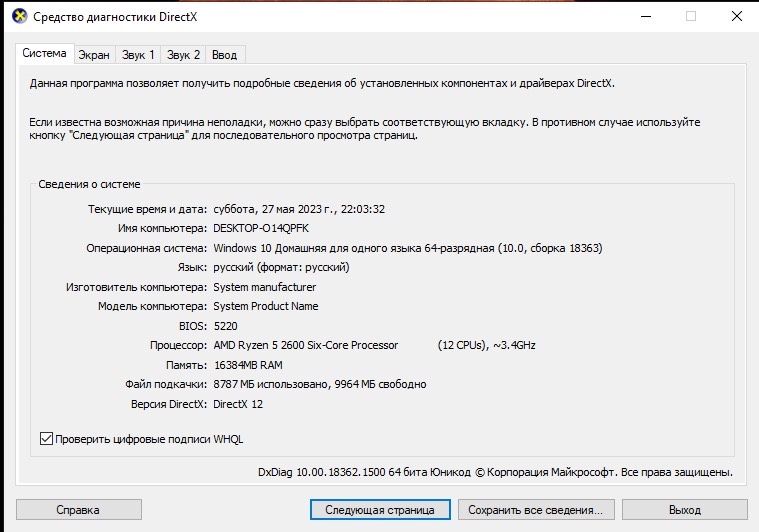Click the Операционная система: field label
Image resolution: width=759 pixels, height=532 pixels.
pyautogui.click(x=147, y=248)
